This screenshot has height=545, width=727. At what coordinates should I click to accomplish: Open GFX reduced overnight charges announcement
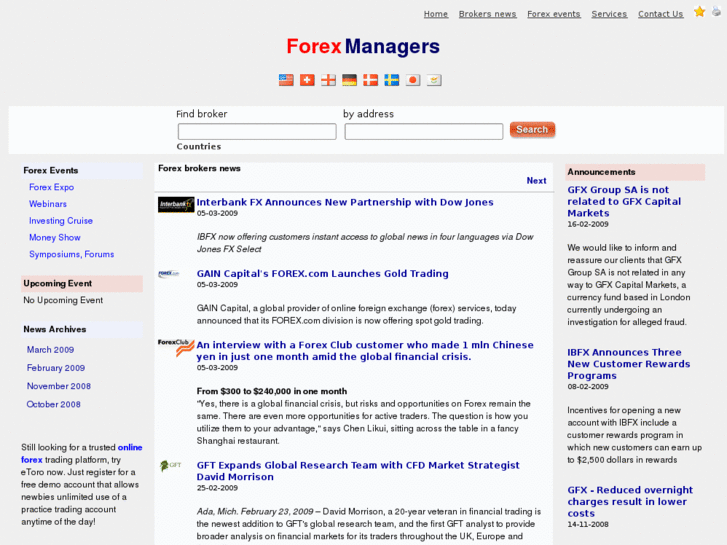(x=630, y=501)
